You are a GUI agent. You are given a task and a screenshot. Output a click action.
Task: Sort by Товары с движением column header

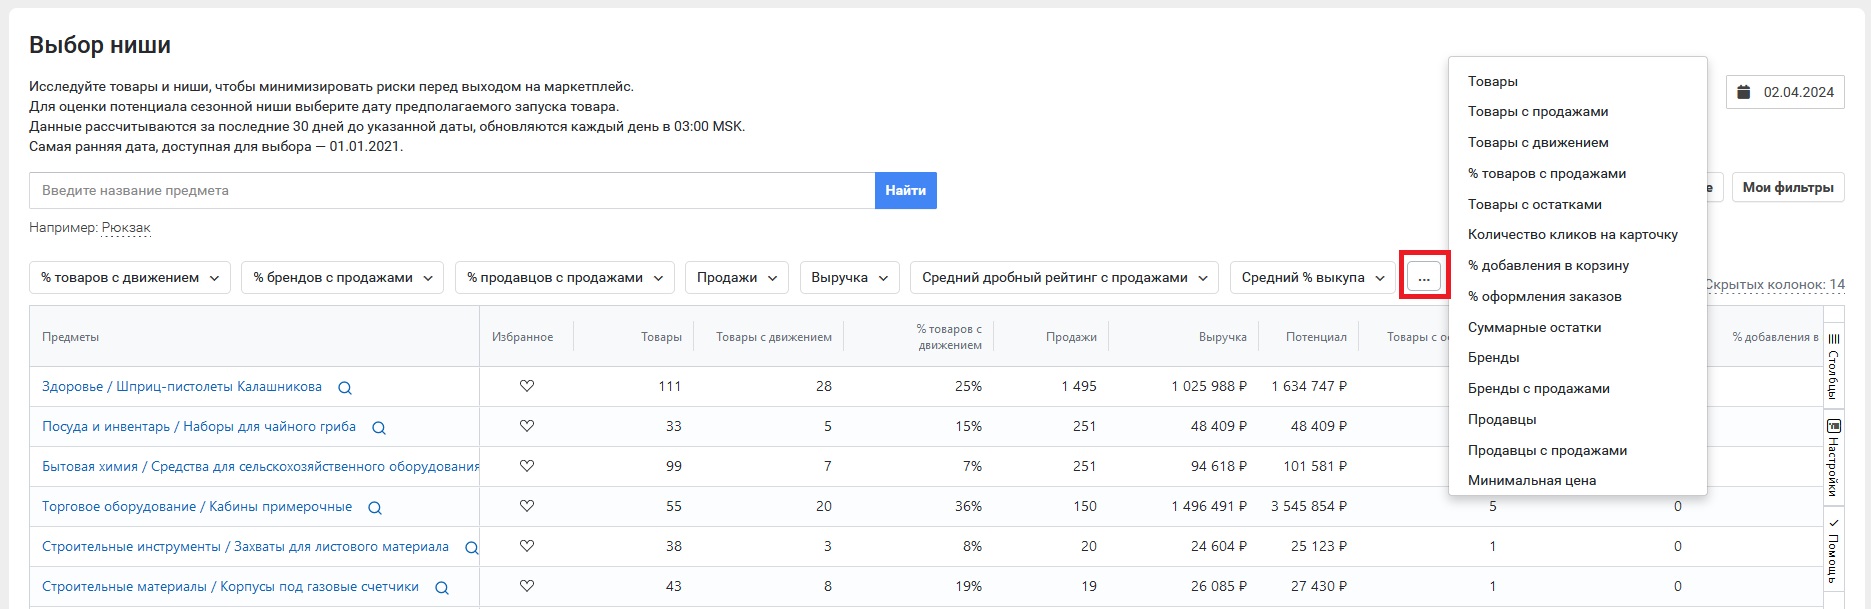774,337
